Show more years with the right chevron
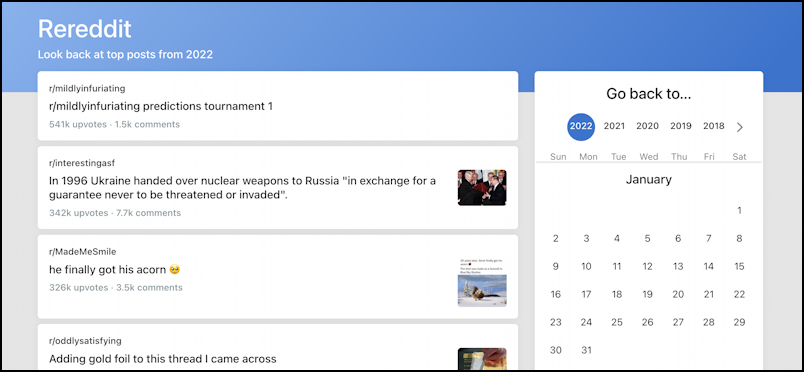Screen dimensions: 804x372 click(739, 127)
